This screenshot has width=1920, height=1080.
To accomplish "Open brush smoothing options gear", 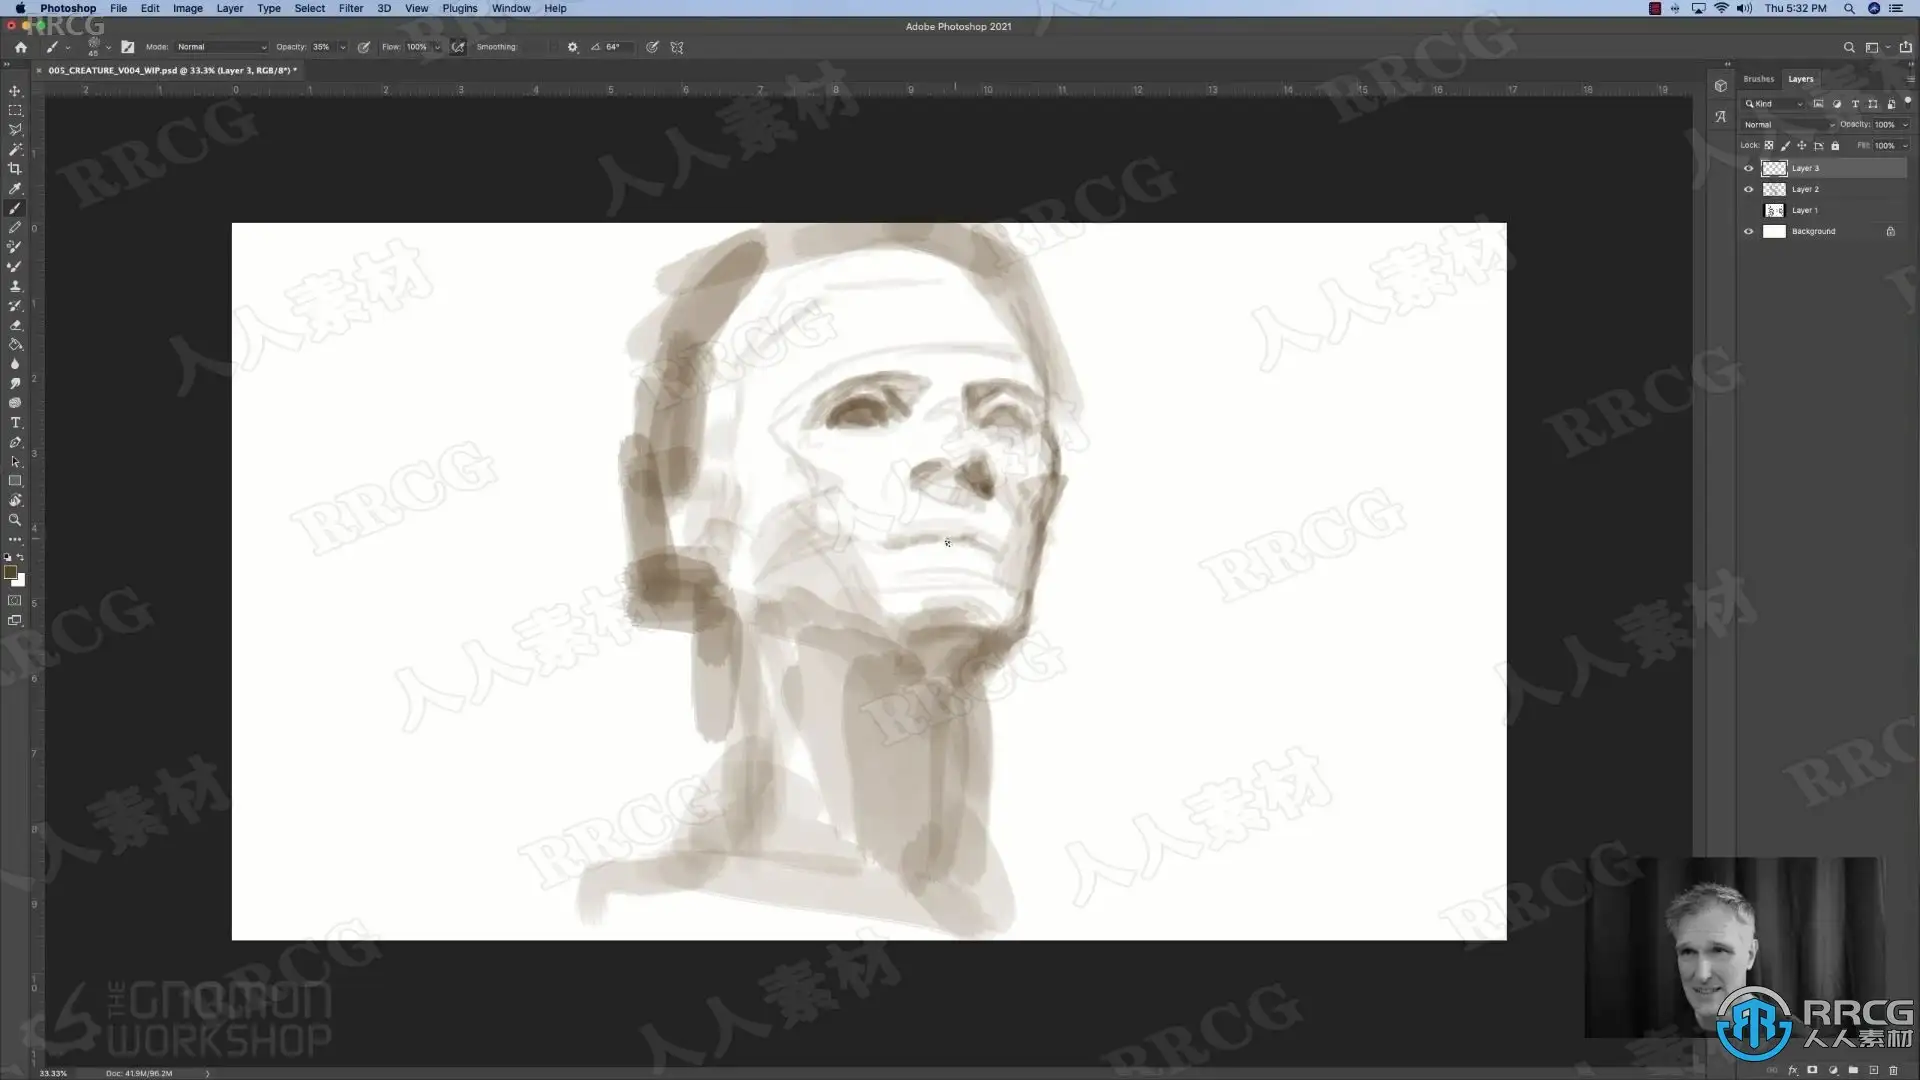I will pyautogui.click(x=572, y=47).
